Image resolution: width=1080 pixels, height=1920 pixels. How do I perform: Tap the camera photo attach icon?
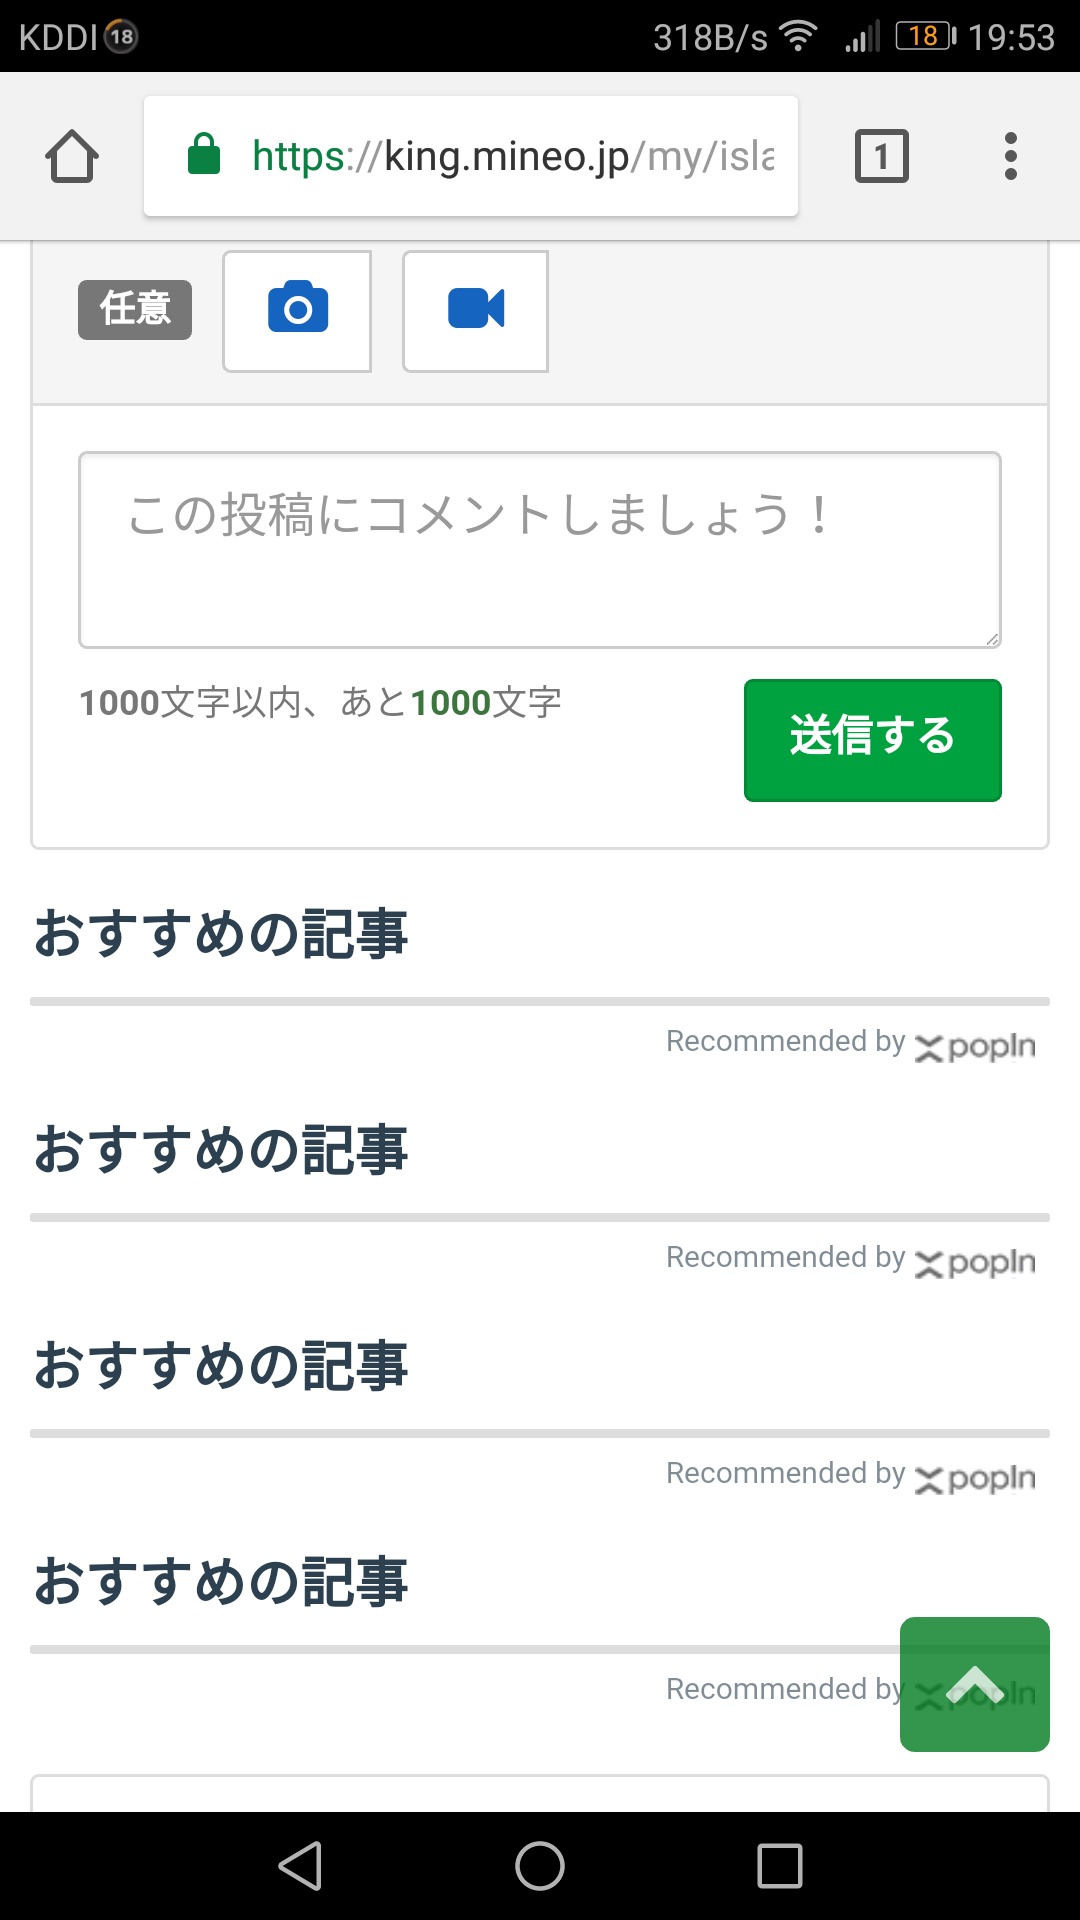pos(297,310)
